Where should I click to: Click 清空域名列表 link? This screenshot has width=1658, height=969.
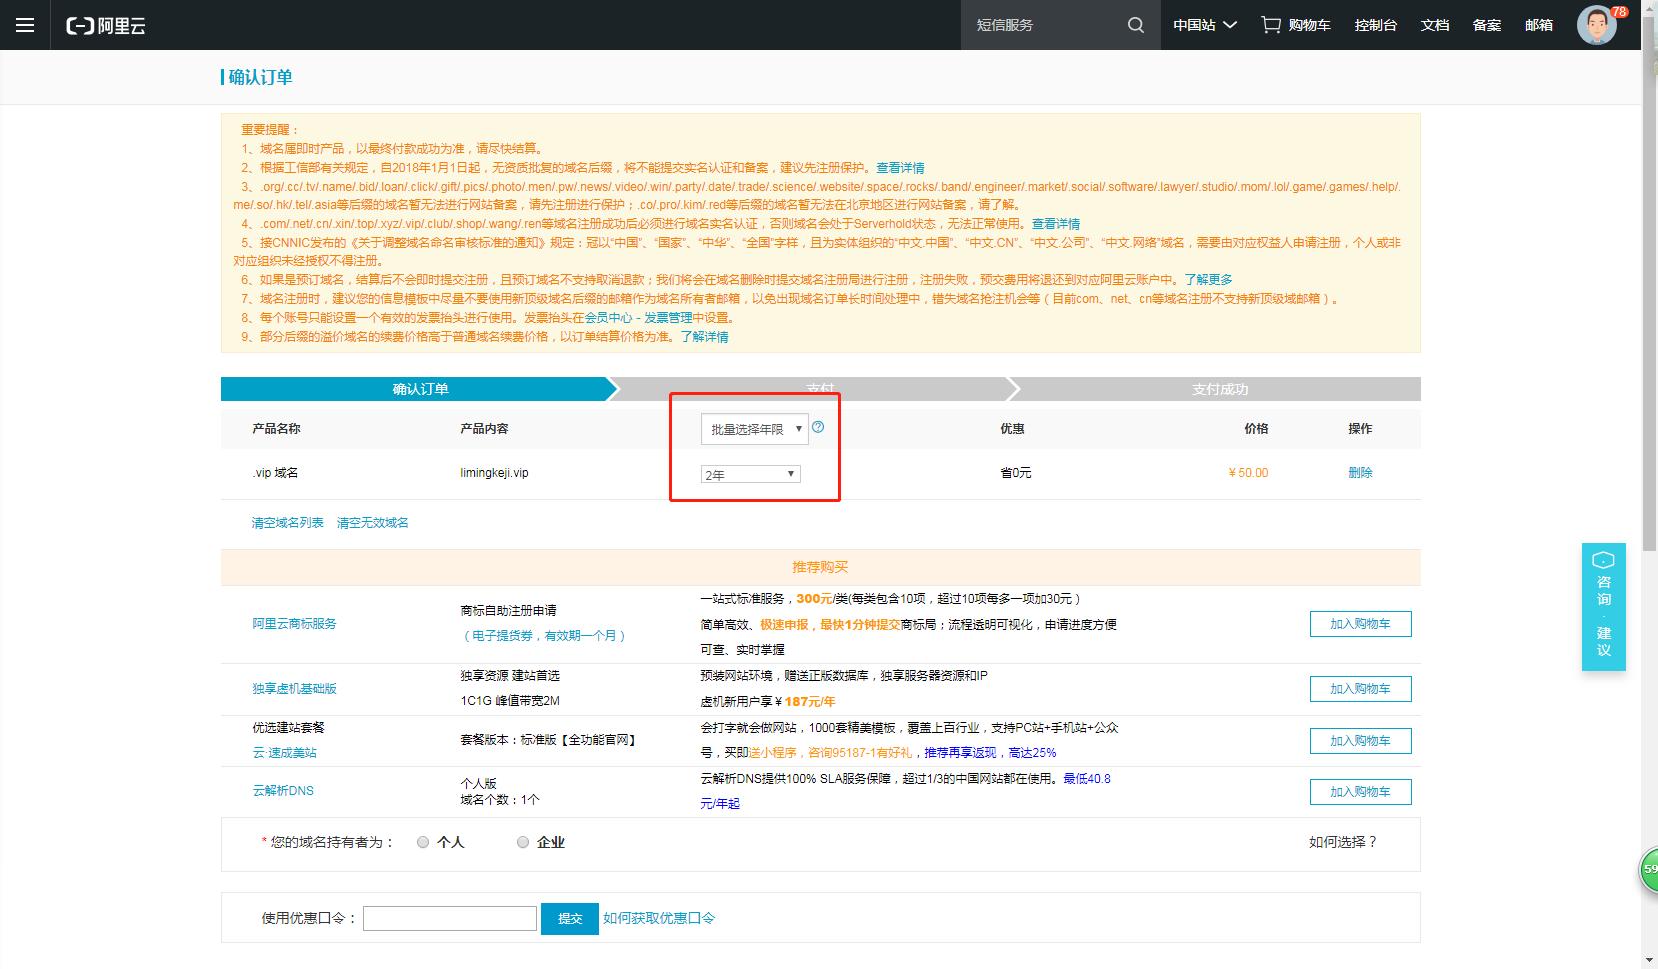tap(288, 523)
